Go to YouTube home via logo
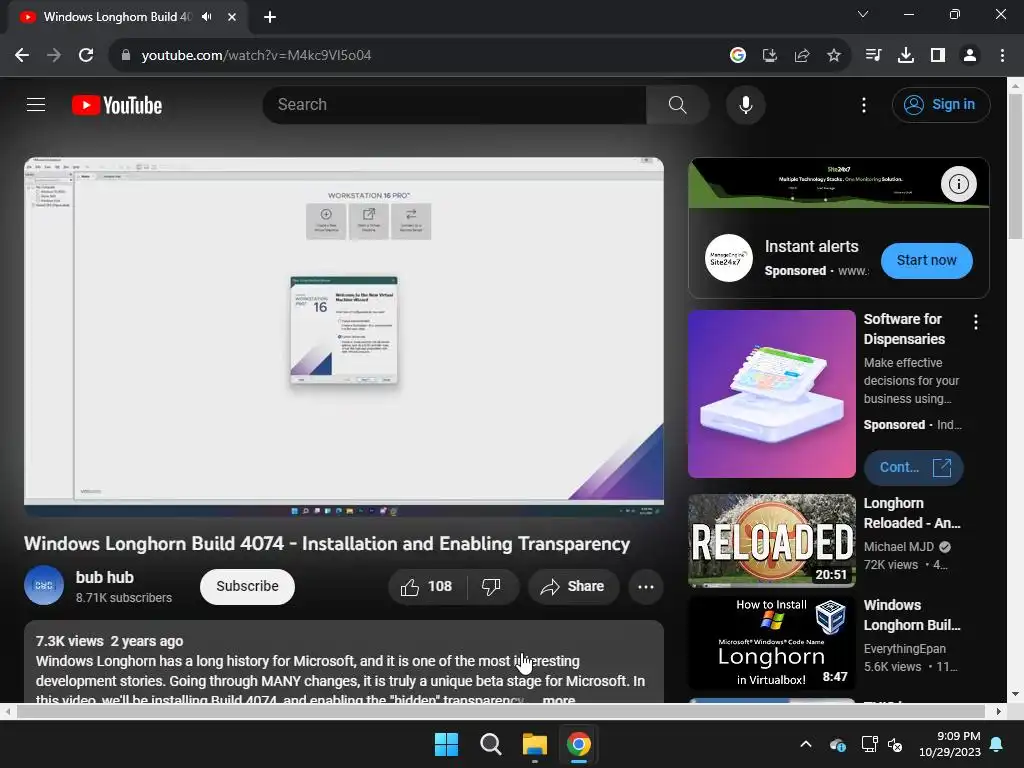Image resolution: width=1024 pixels, height=768 pixels. [x=117, y=105]
